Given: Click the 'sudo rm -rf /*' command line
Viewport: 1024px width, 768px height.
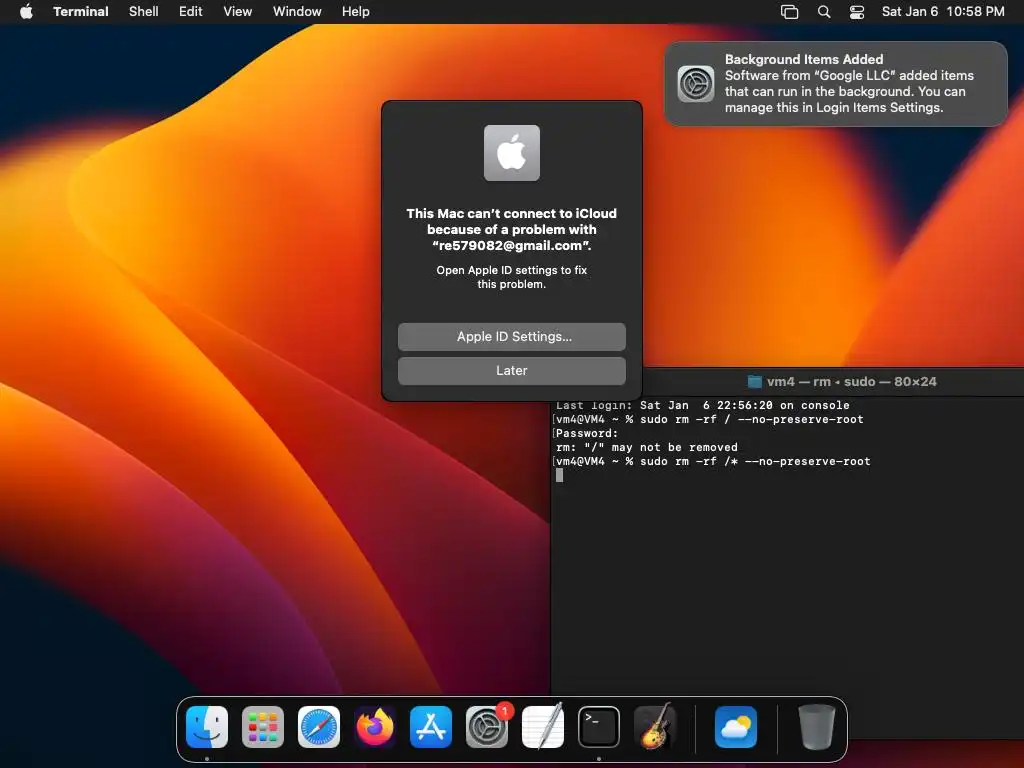Looking at the screenshot, I should (x=712, y=462).
